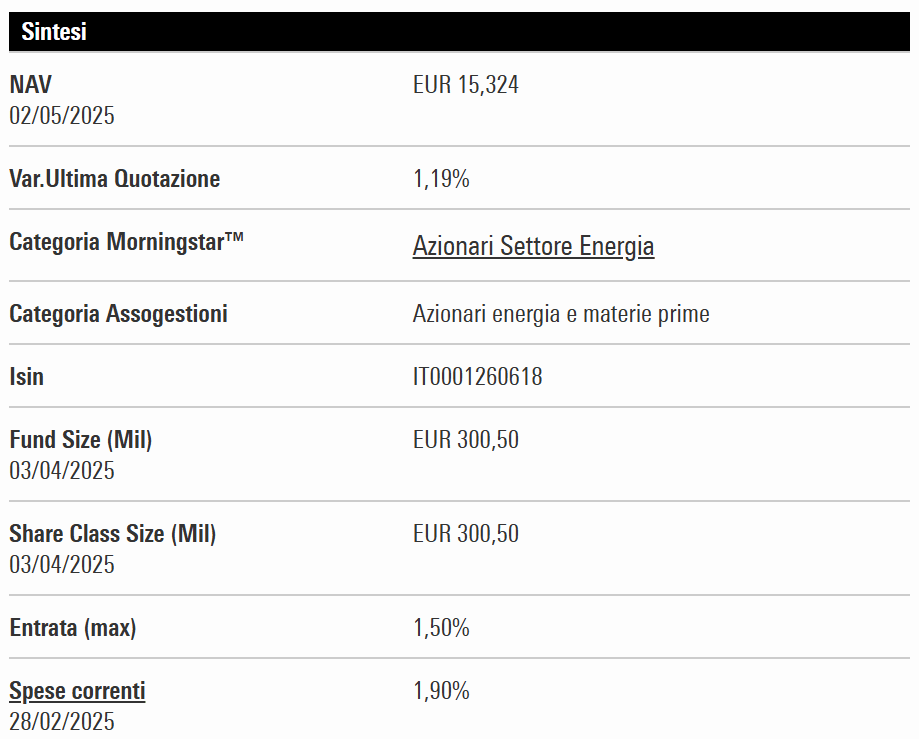Viewport: 919px width, 739px height.
Task: Click Azionari energia e materie prime text
Action: pos(561,314)
